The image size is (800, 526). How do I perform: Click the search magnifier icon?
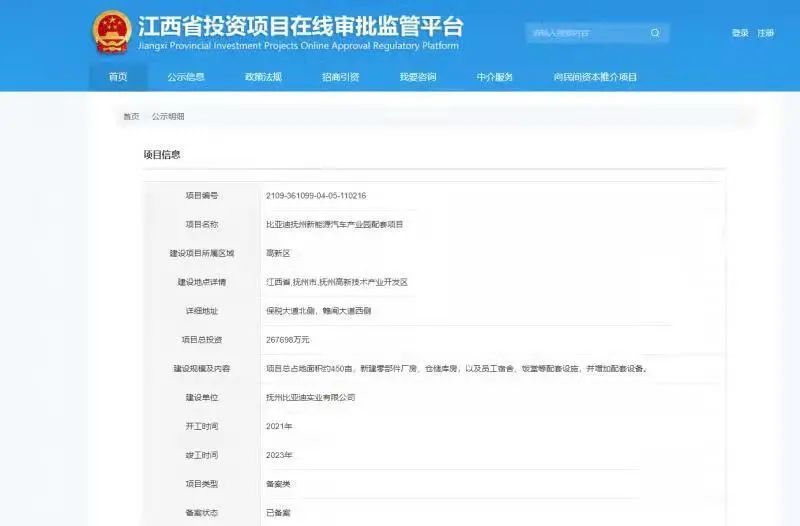[x=655, y=33]
